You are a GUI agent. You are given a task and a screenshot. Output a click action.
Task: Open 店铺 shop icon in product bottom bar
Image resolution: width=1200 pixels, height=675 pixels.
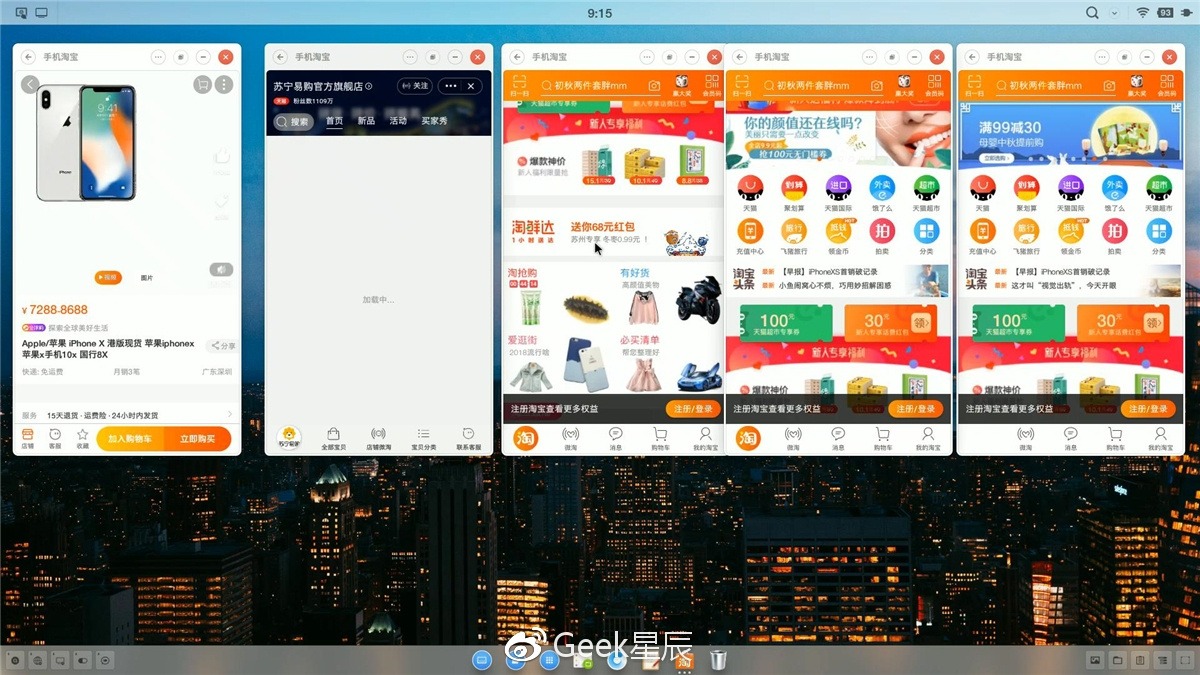coord(28,439)
